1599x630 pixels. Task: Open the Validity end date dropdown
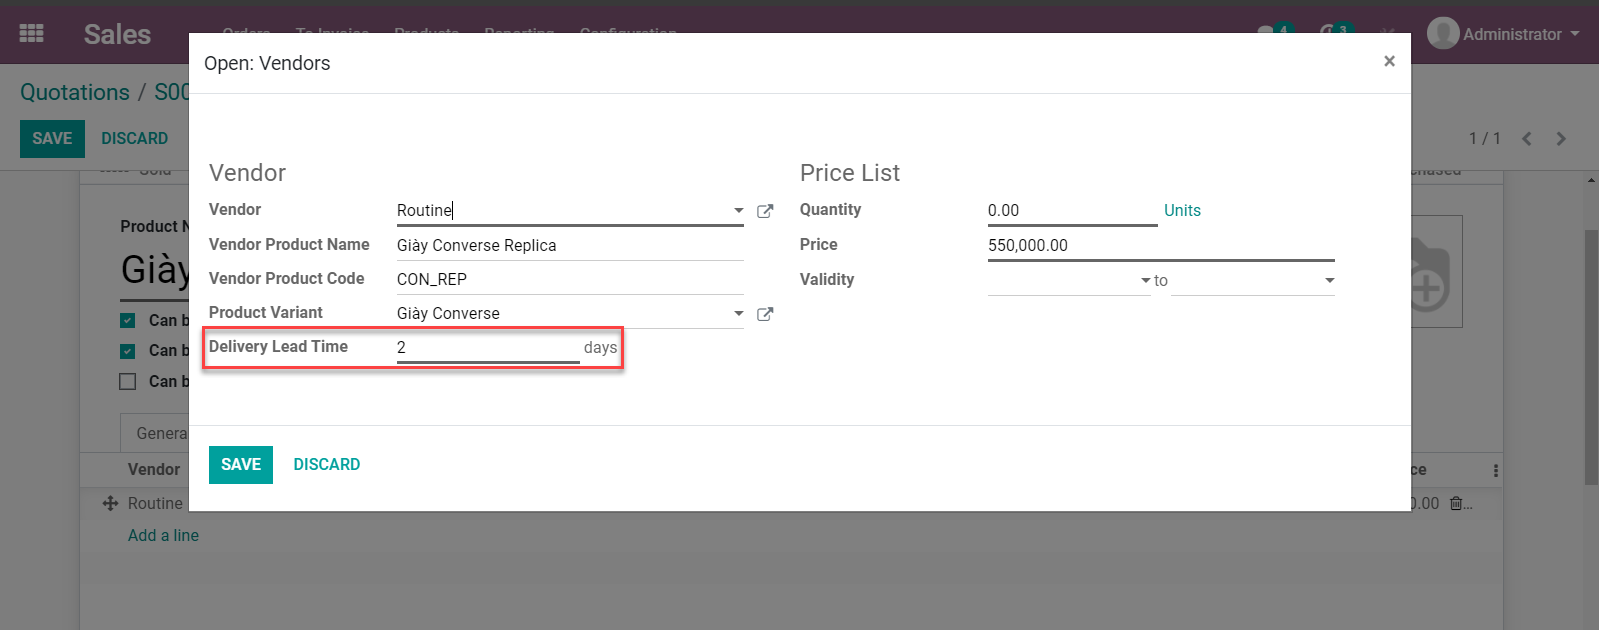pyautogui.click(x=1329, y=281)
